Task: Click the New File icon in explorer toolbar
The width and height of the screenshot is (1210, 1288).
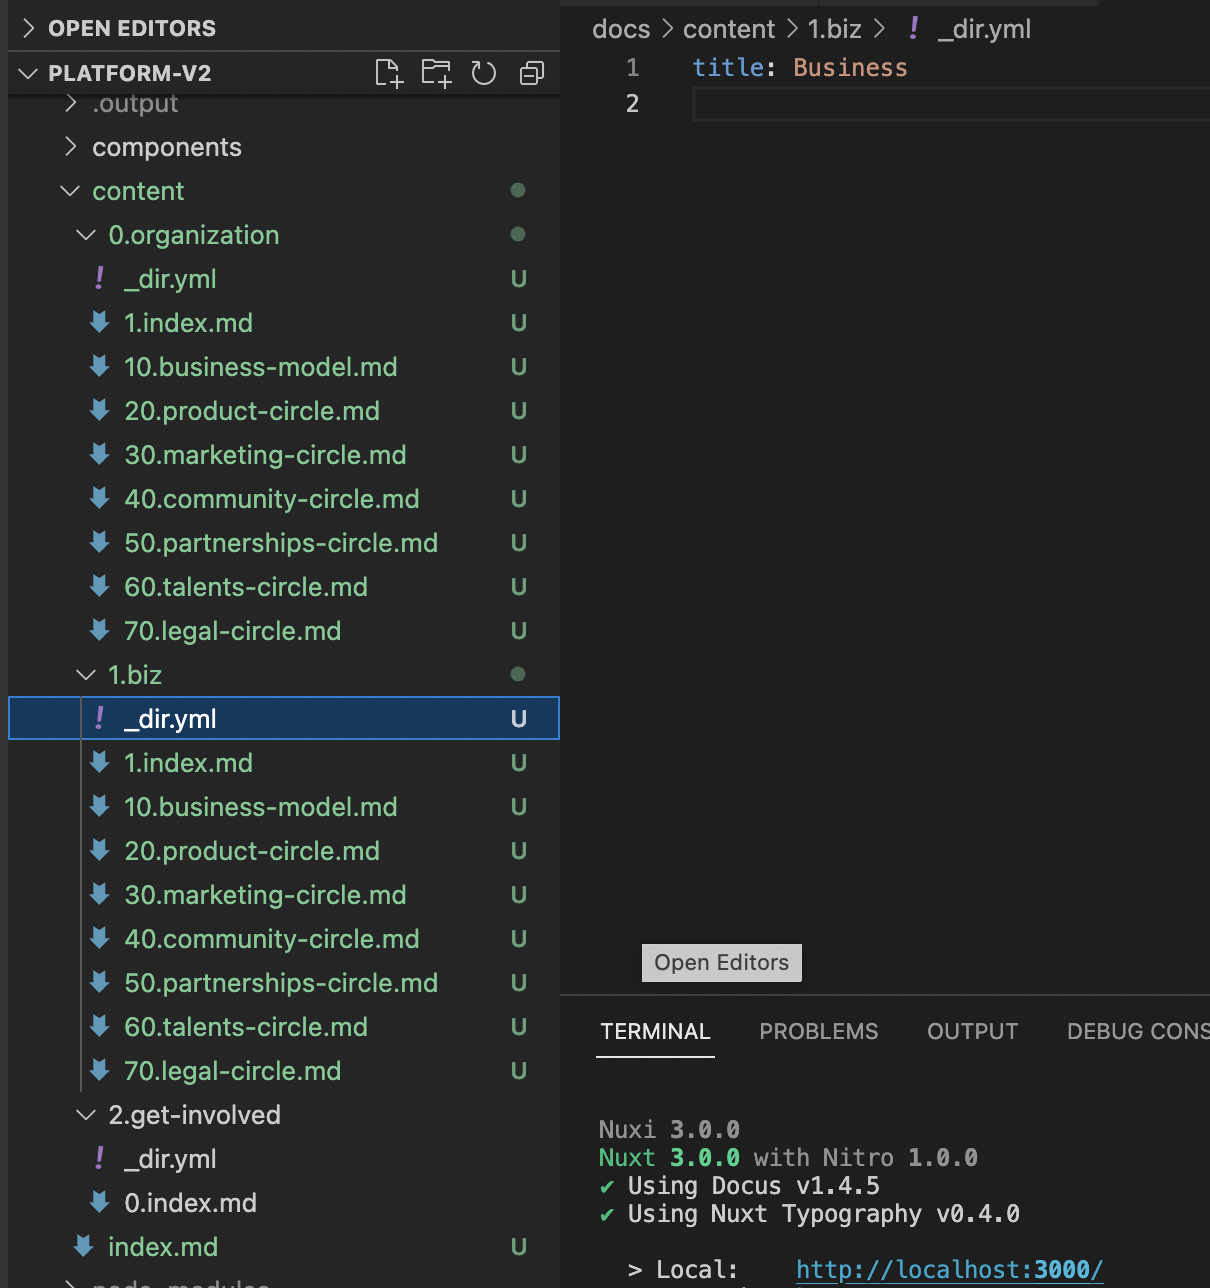Action: tap(389, 72)
